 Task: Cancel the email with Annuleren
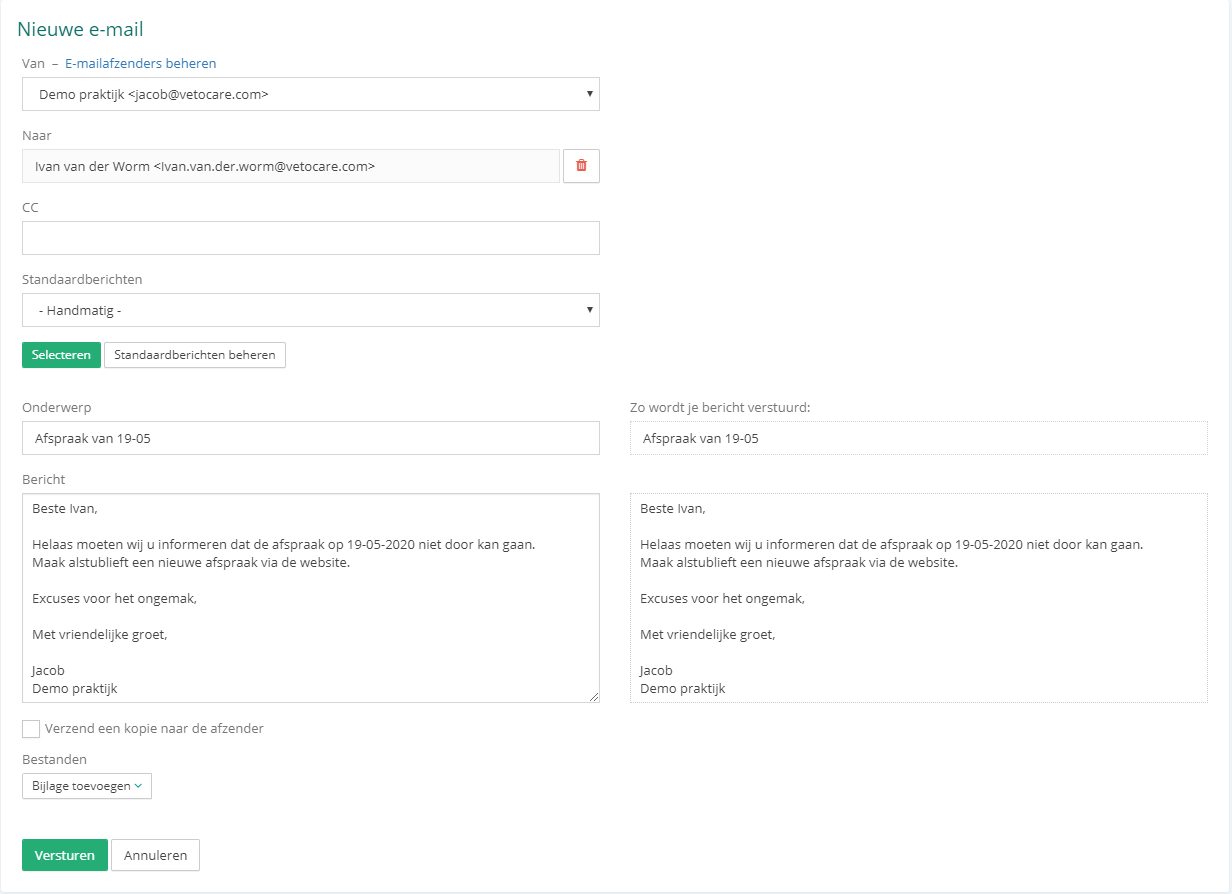tap(156, 855)
